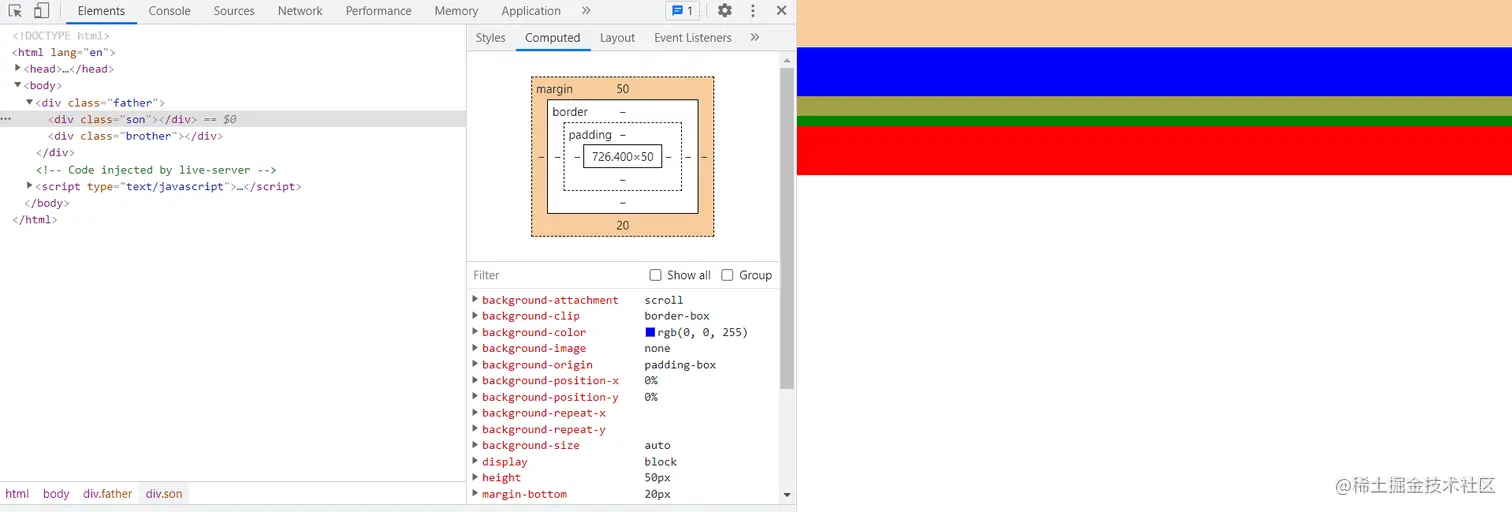Click the padding-box value text
Image resolution: width=1512 pixels, height=512 pixels.
680,364
